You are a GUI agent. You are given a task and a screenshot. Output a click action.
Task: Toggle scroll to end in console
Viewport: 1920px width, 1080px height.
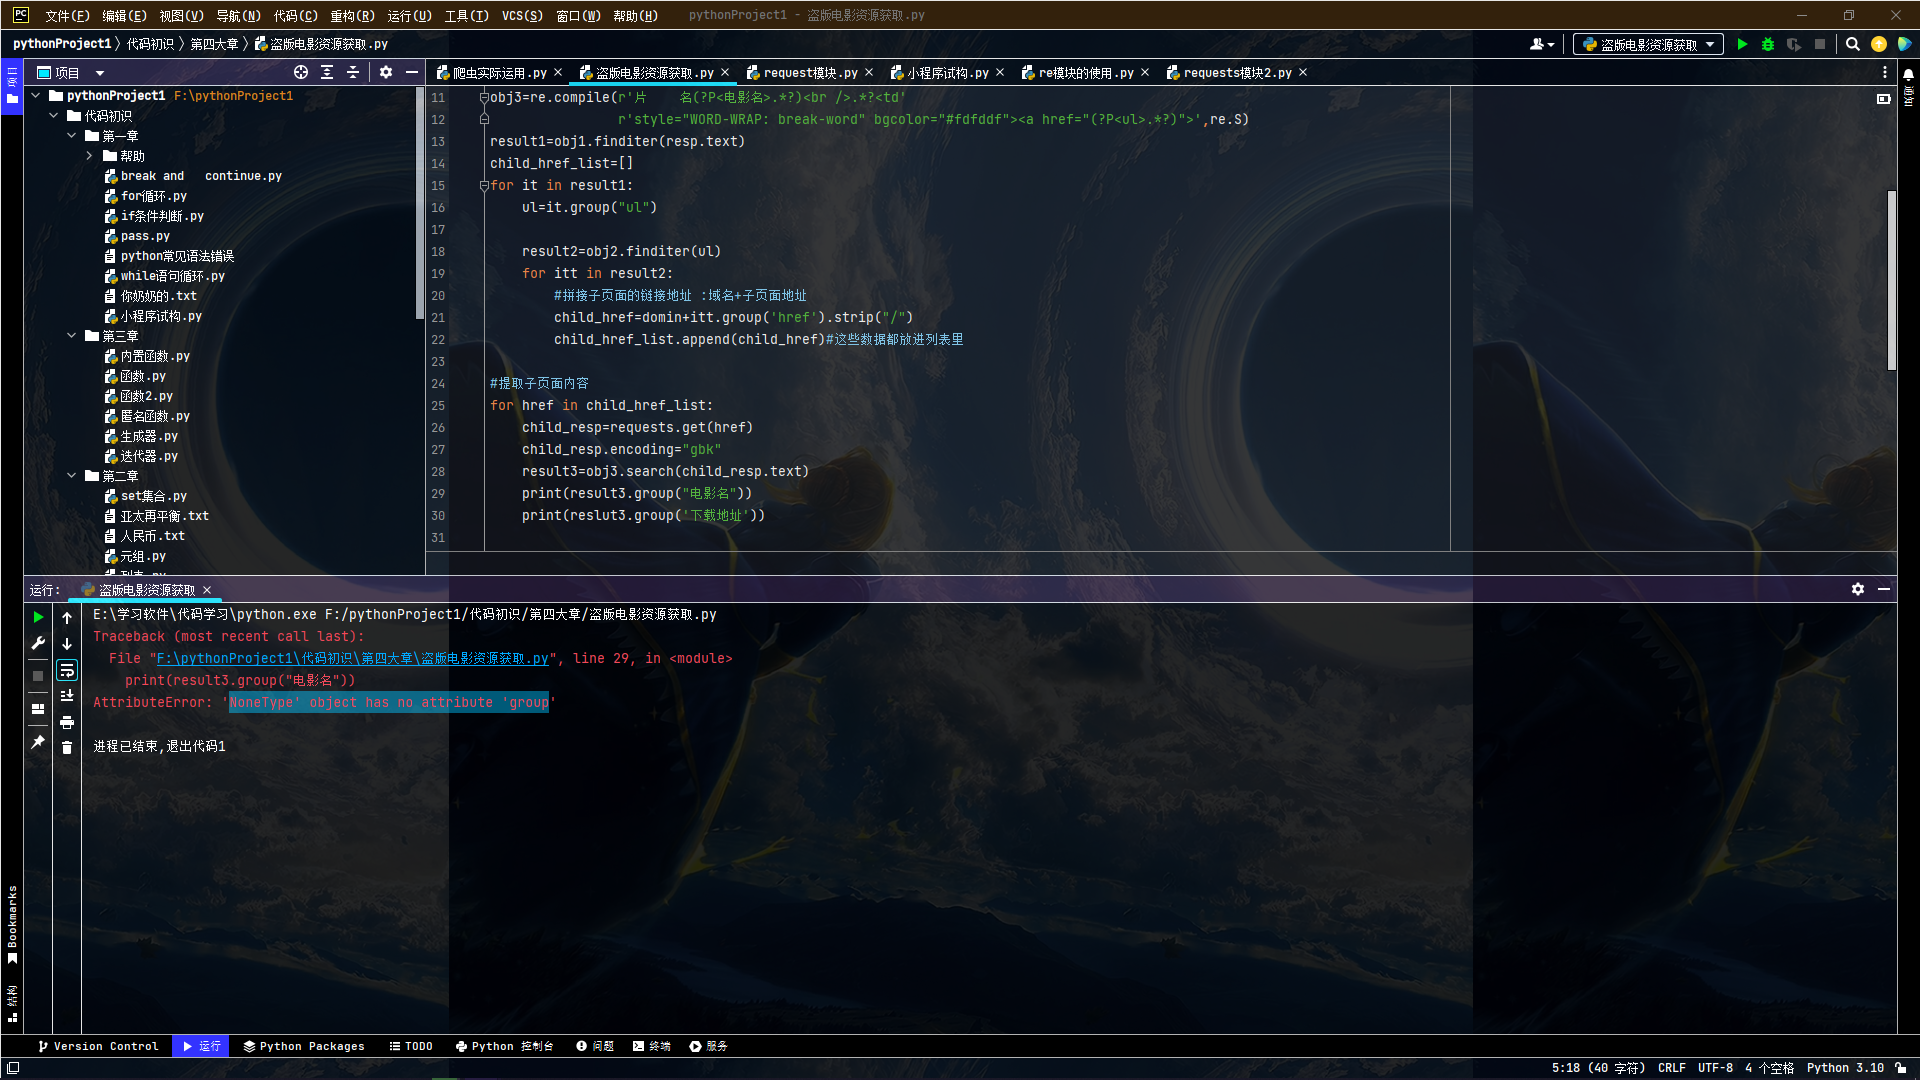[x=67, y=696]
